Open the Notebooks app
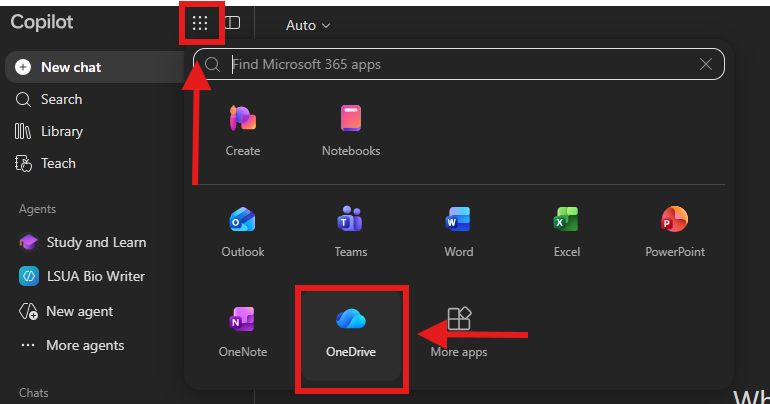 [x=351, y=131]
